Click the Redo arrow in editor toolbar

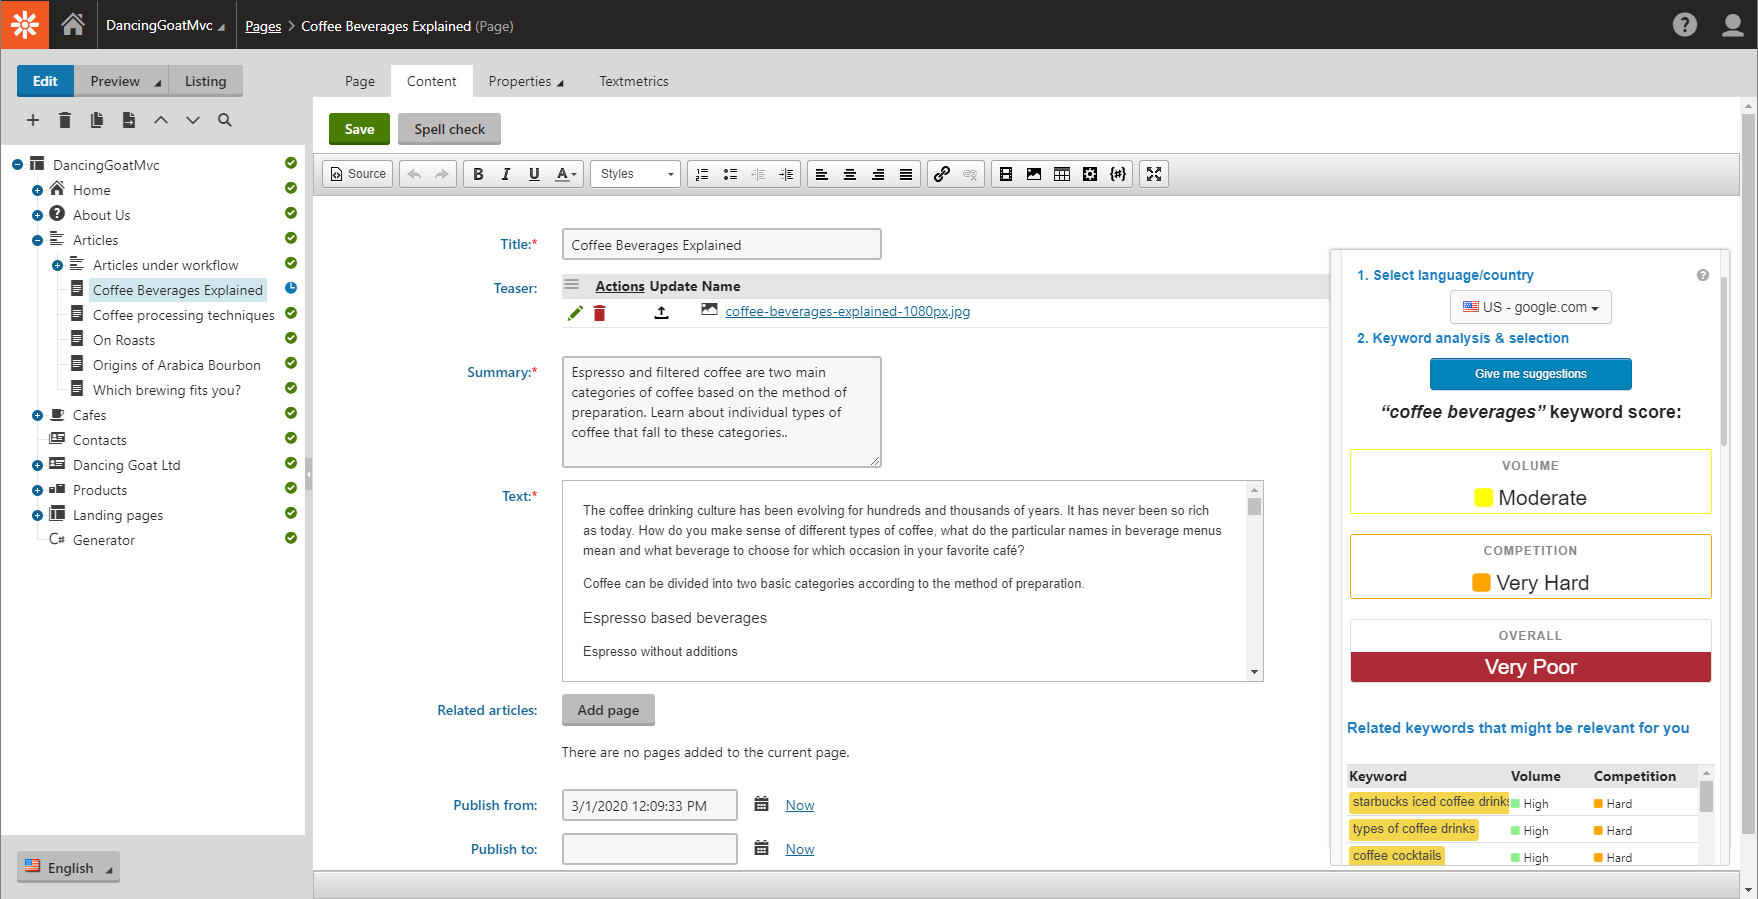tap(442, 174)
